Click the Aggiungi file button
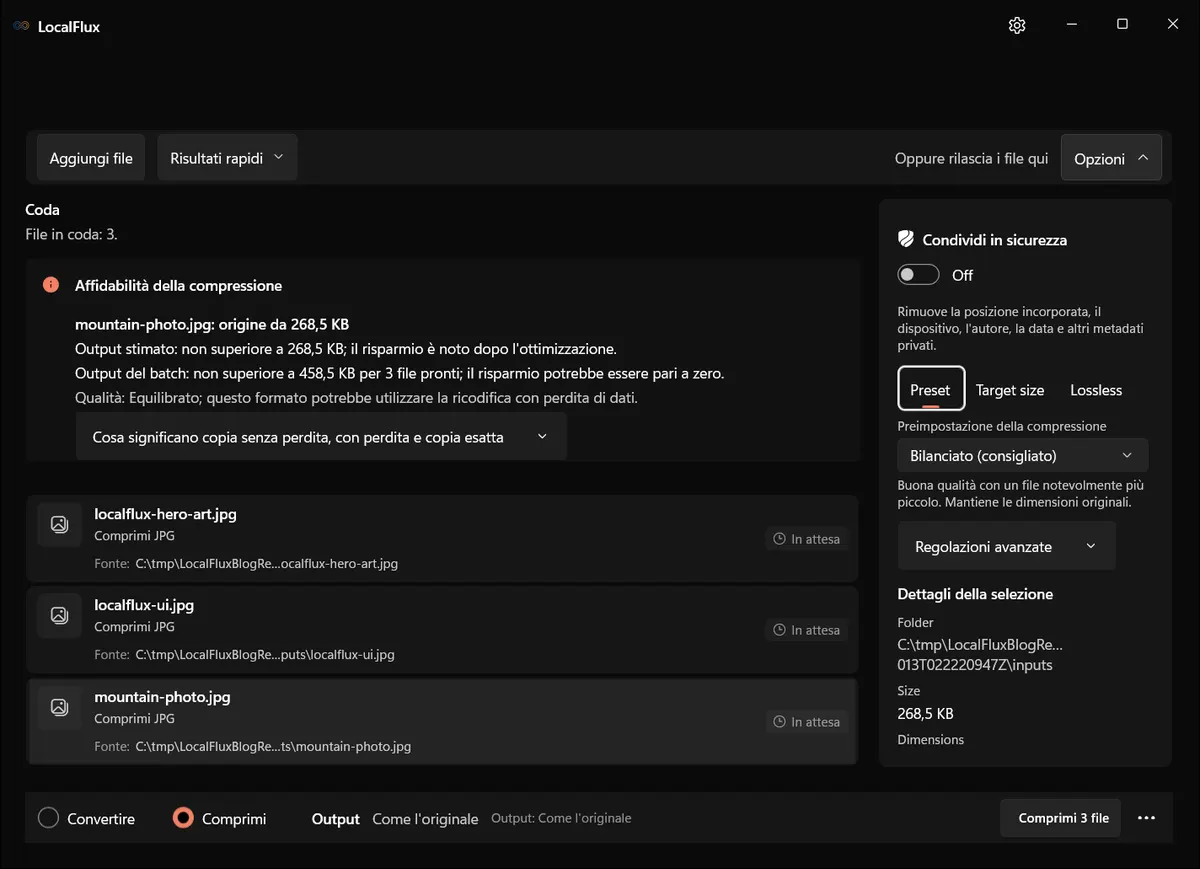 (91, 158)
